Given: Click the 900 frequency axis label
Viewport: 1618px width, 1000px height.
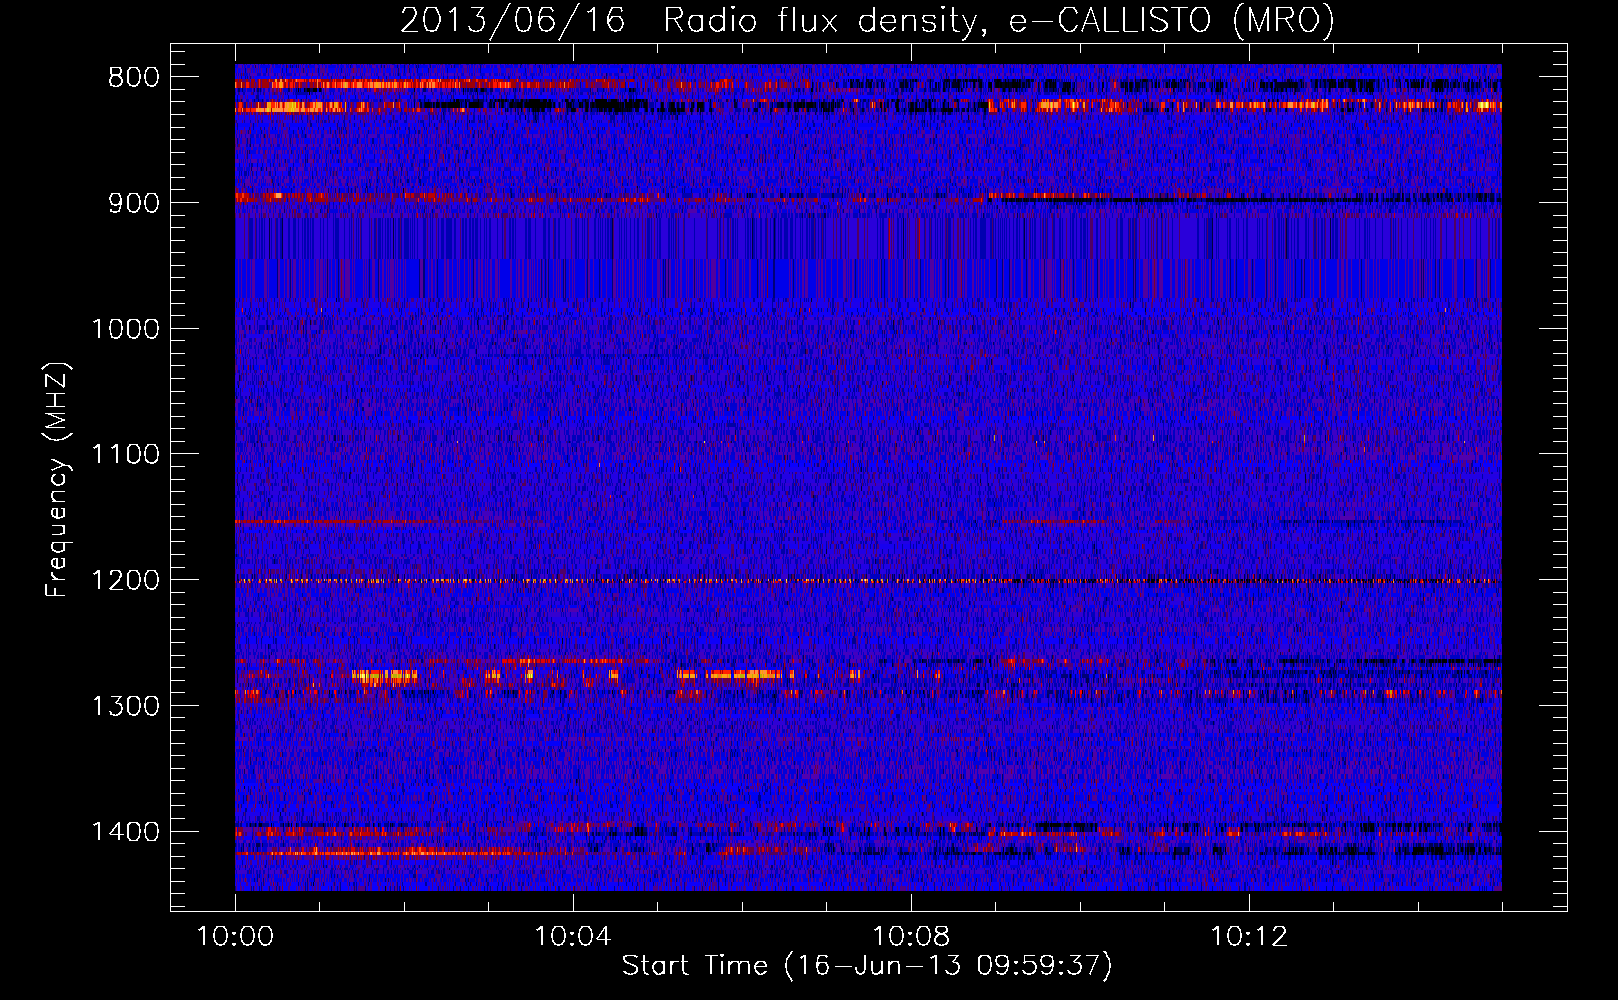Looking at the screenshot, I should coord(134,203).
